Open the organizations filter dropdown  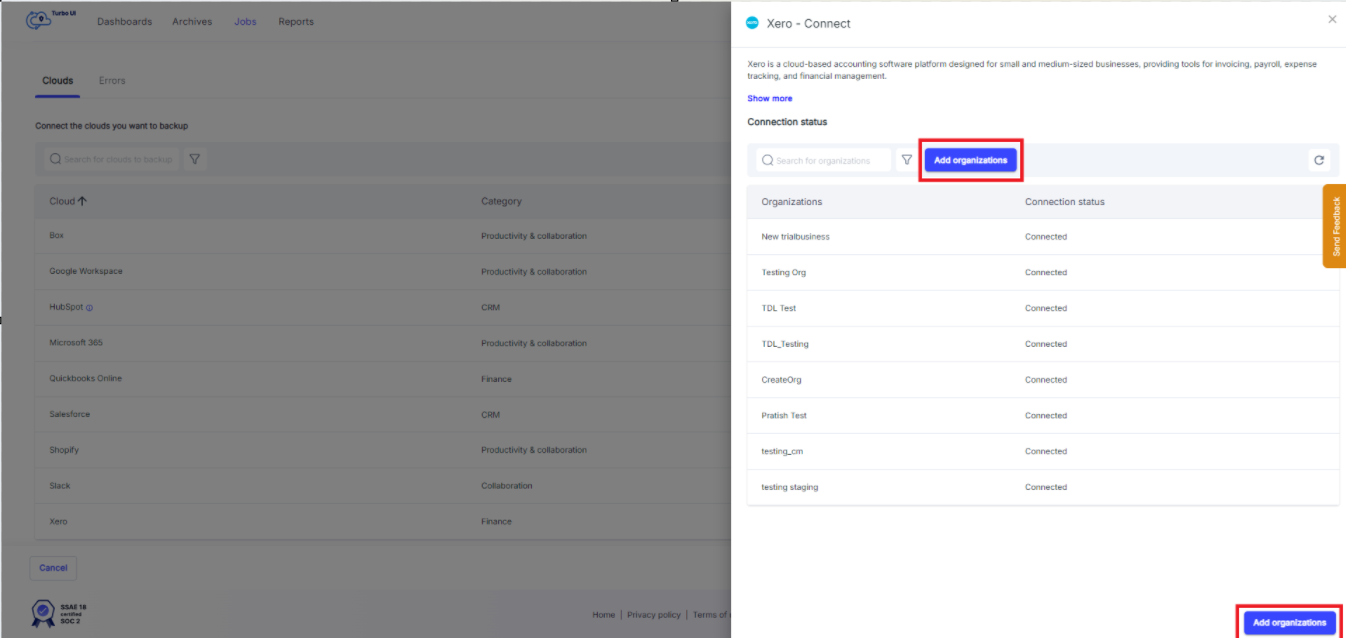[906, 160]
